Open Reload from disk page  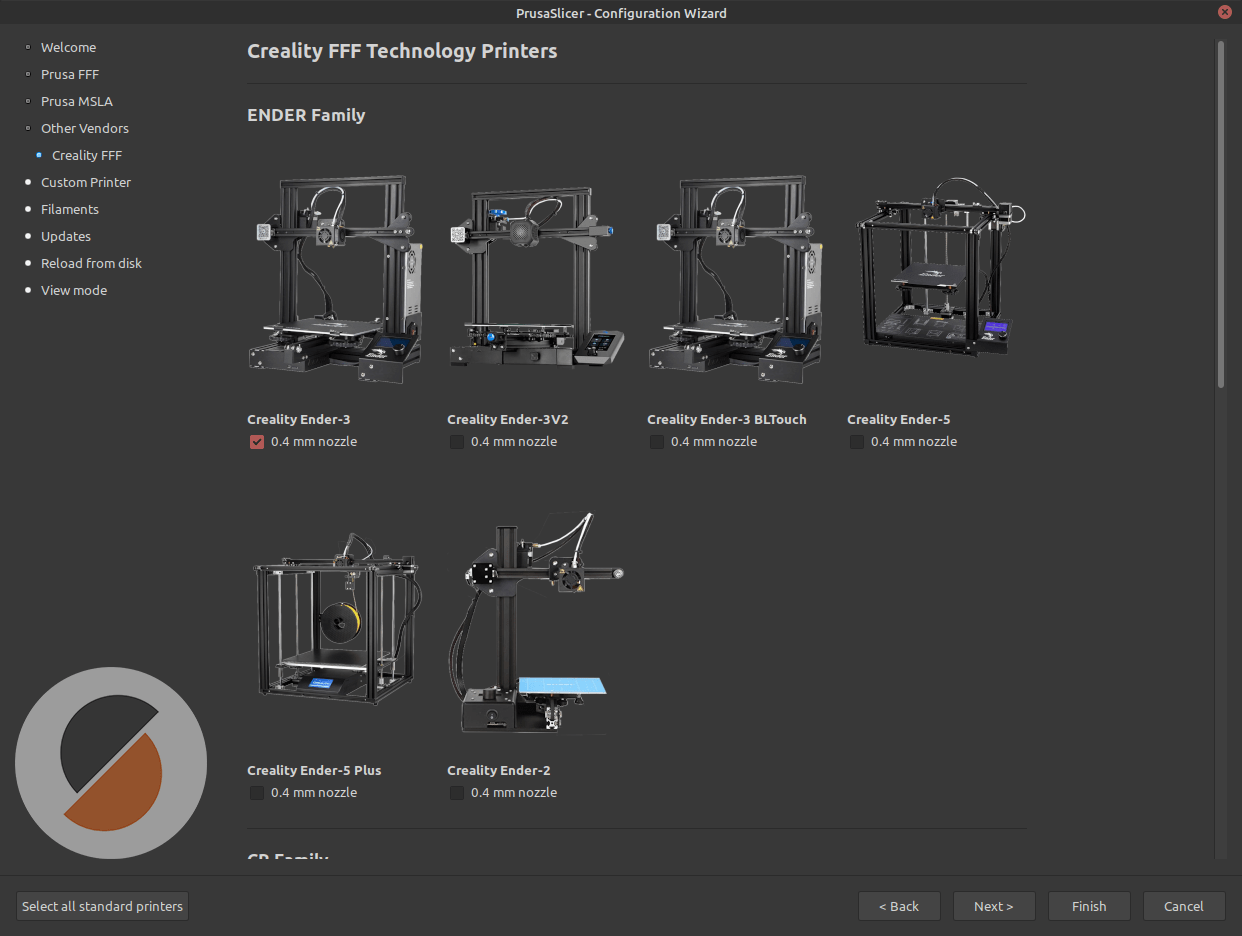pyautogui.click(x=91, y=263)
